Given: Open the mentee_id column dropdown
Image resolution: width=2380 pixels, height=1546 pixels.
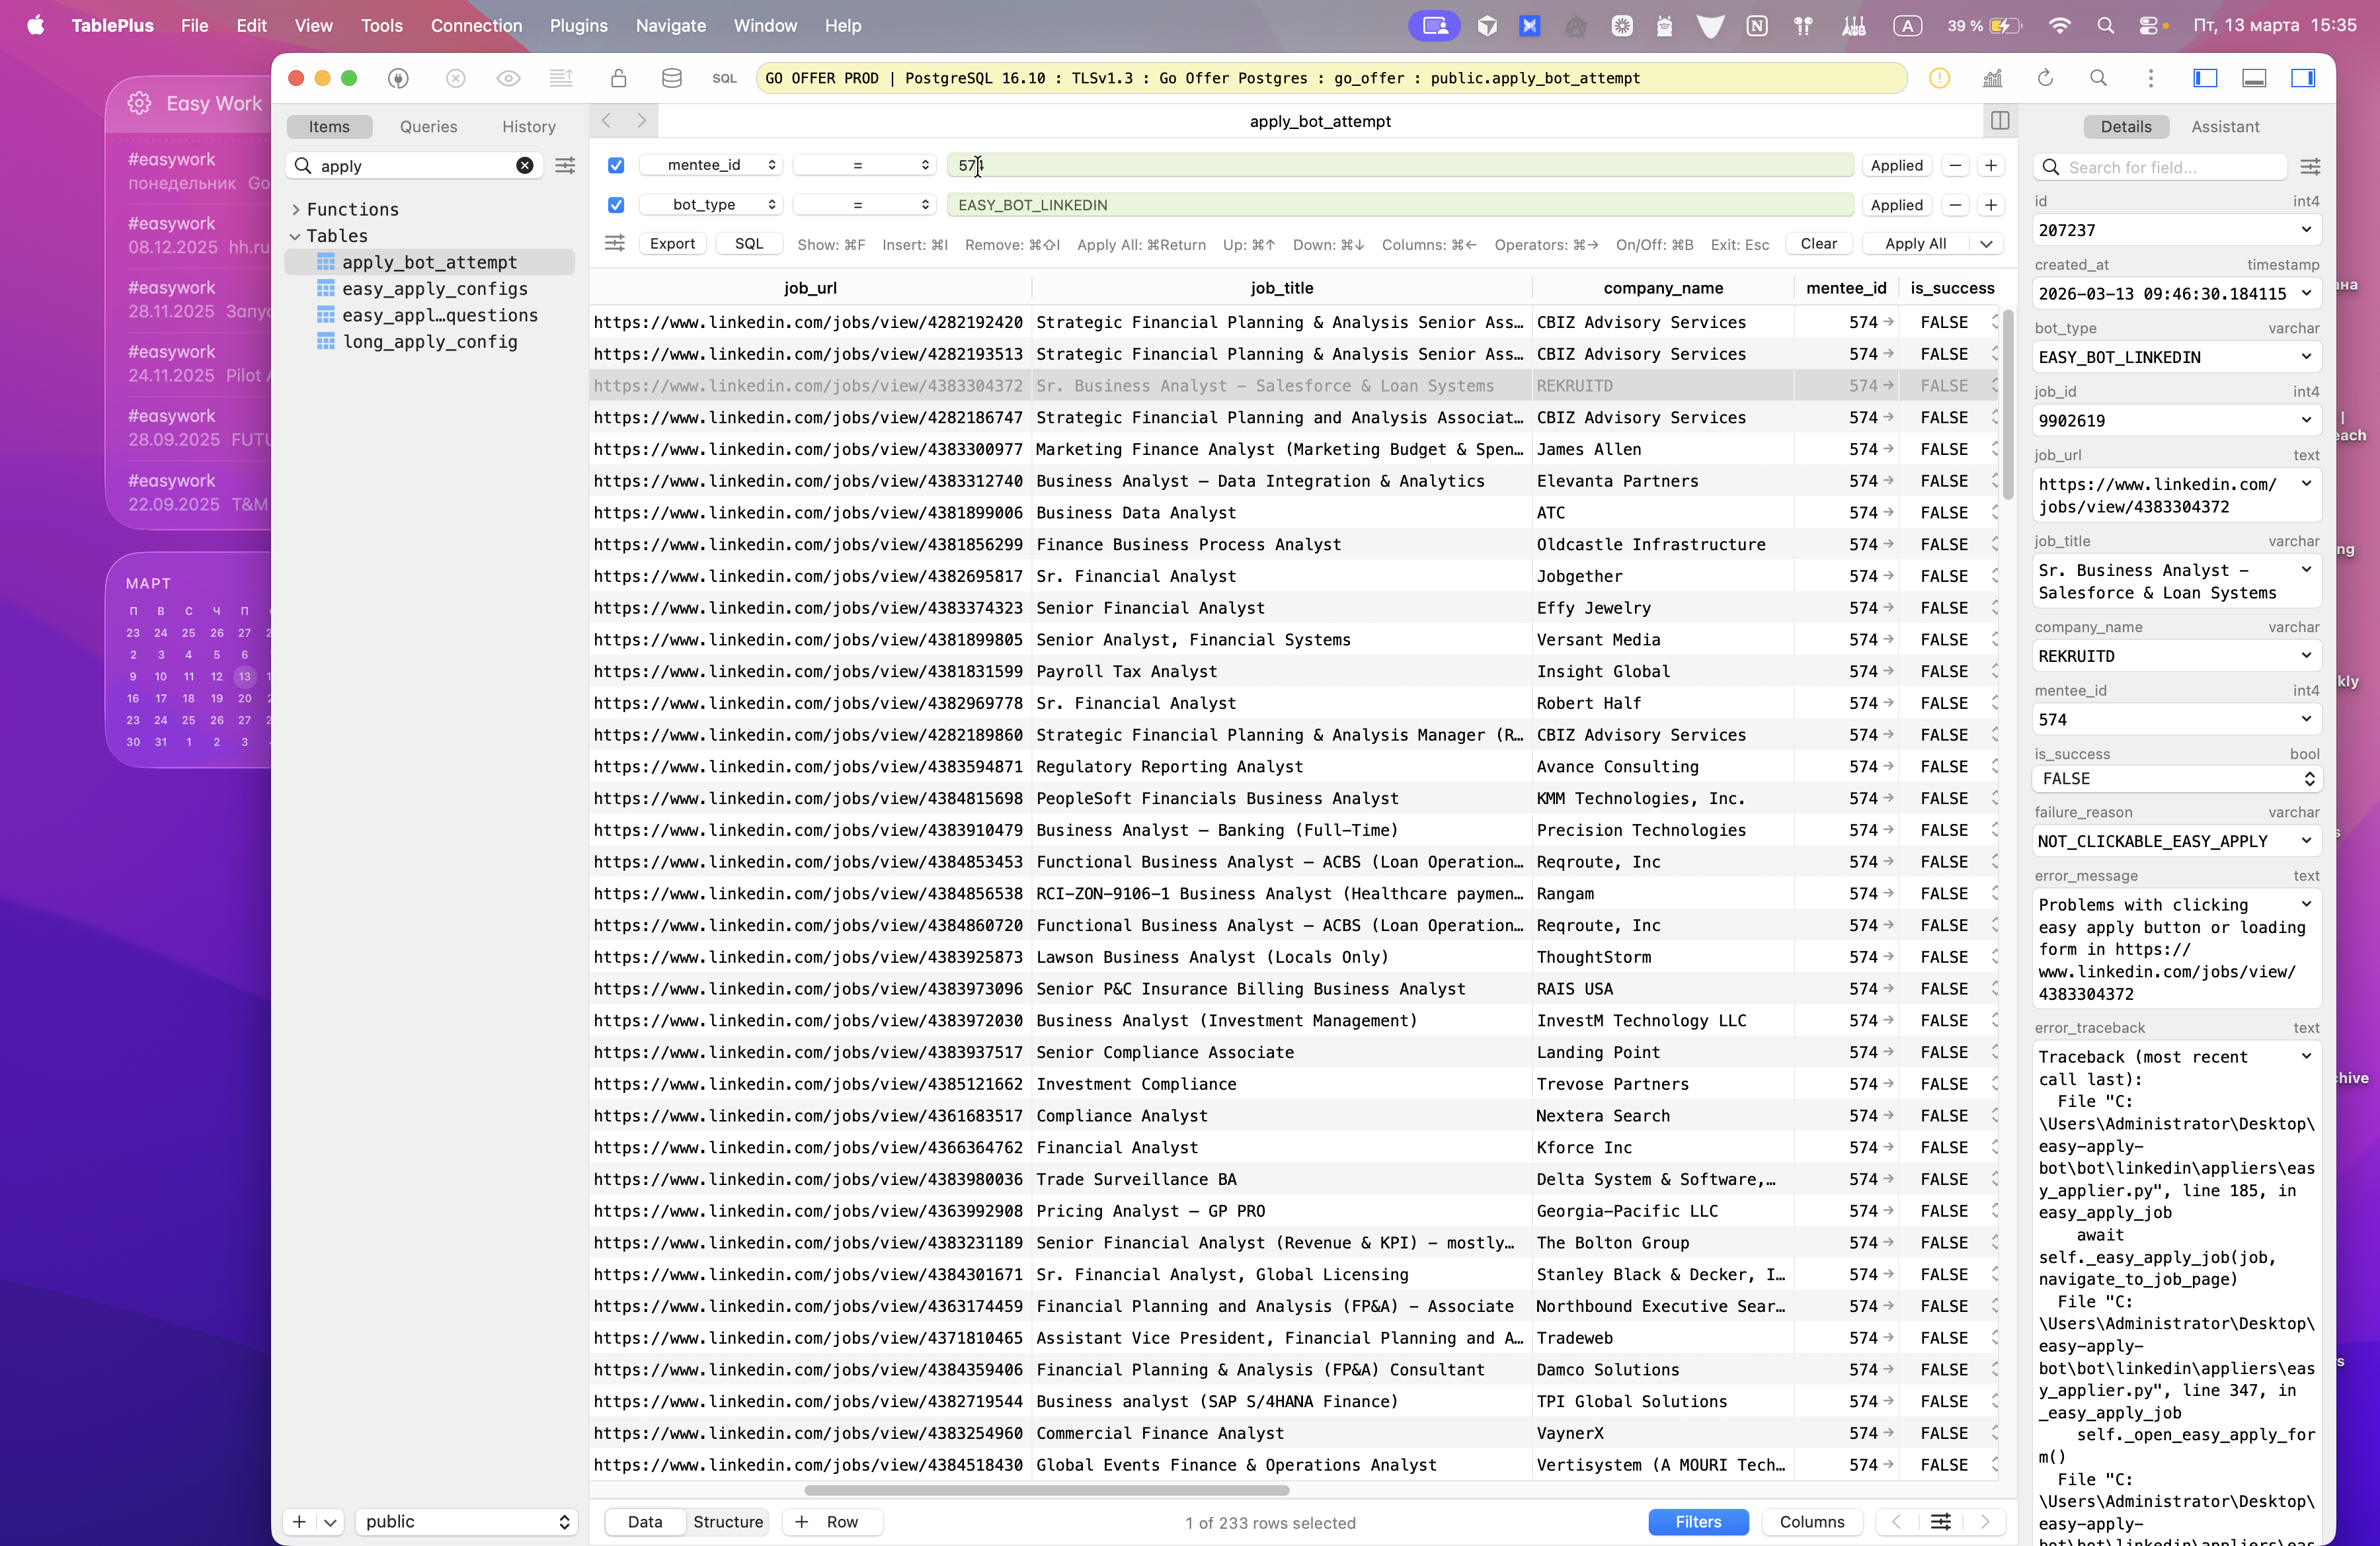Looking at the screenshot, I should 712,165.
